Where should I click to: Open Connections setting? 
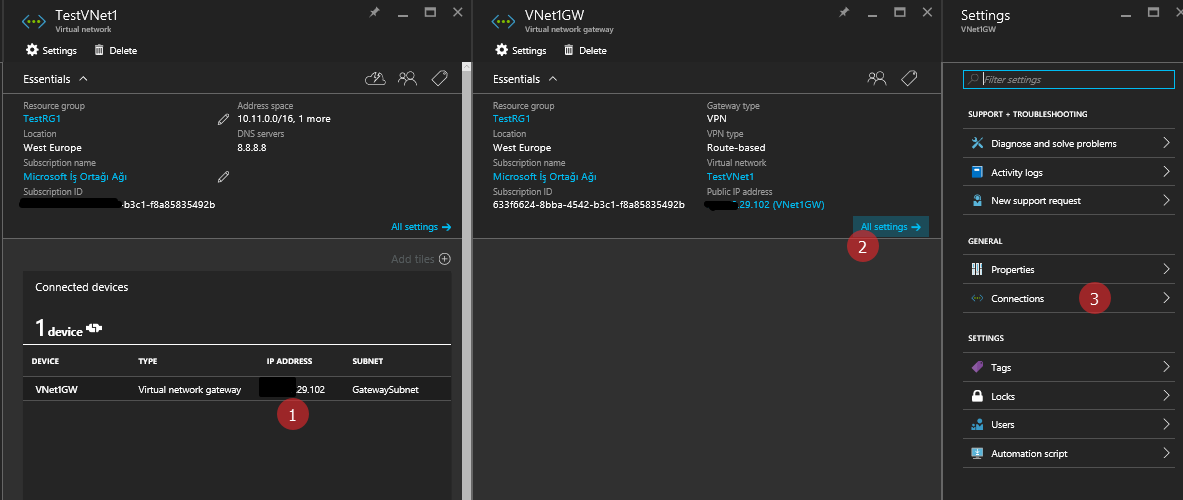click(1069, 298)
